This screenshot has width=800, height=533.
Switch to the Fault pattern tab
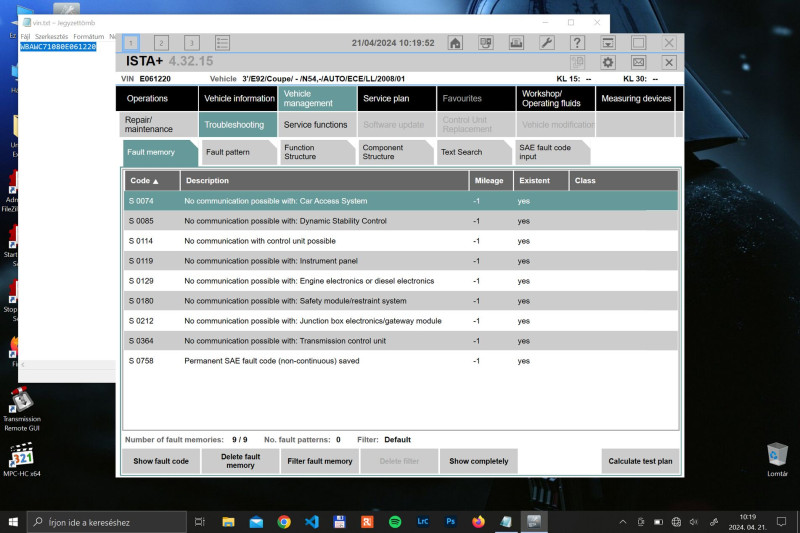(238, 152)
